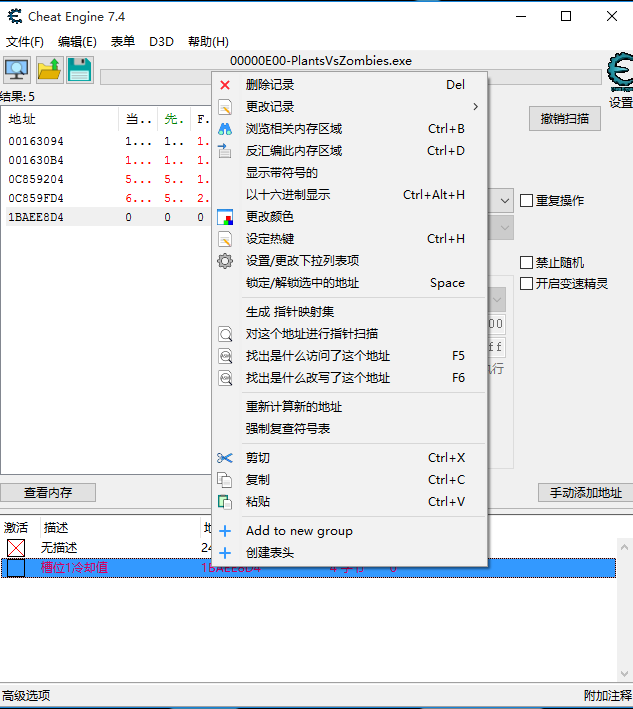
Task: Click the scan progress bar
Action: click(350, 77)
